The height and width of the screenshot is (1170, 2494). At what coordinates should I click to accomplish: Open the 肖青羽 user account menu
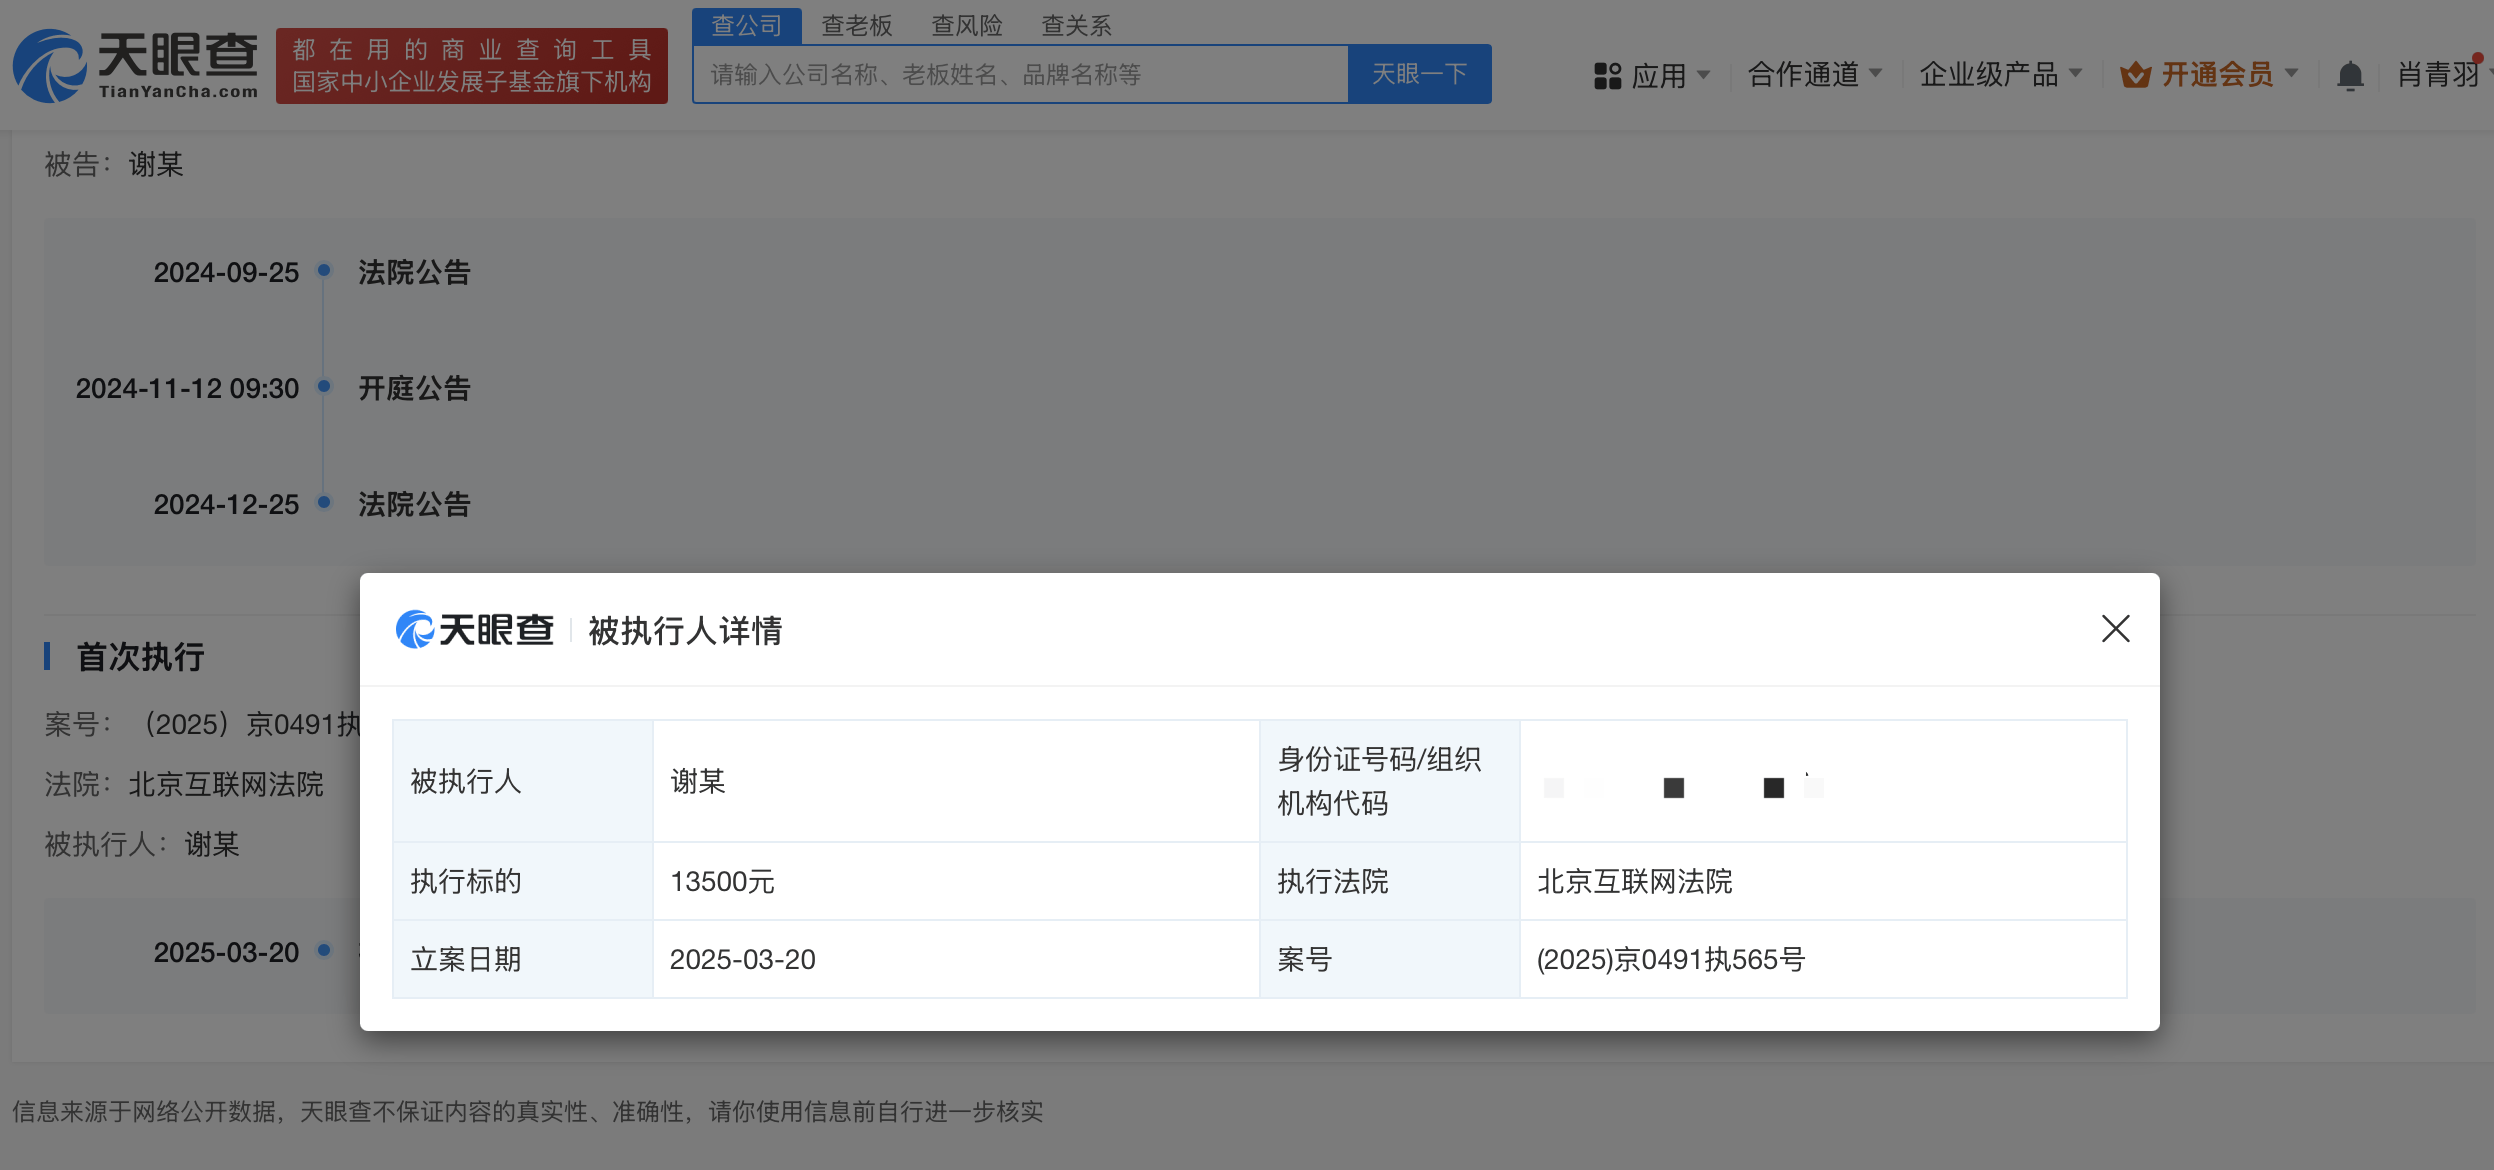pyautogui.click(x=2440, y=74)
